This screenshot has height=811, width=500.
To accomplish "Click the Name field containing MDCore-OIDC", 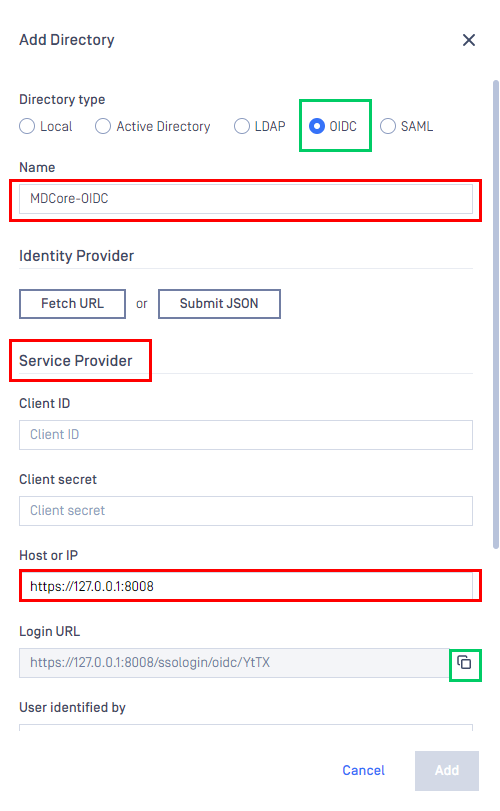I will coord(246,199).
